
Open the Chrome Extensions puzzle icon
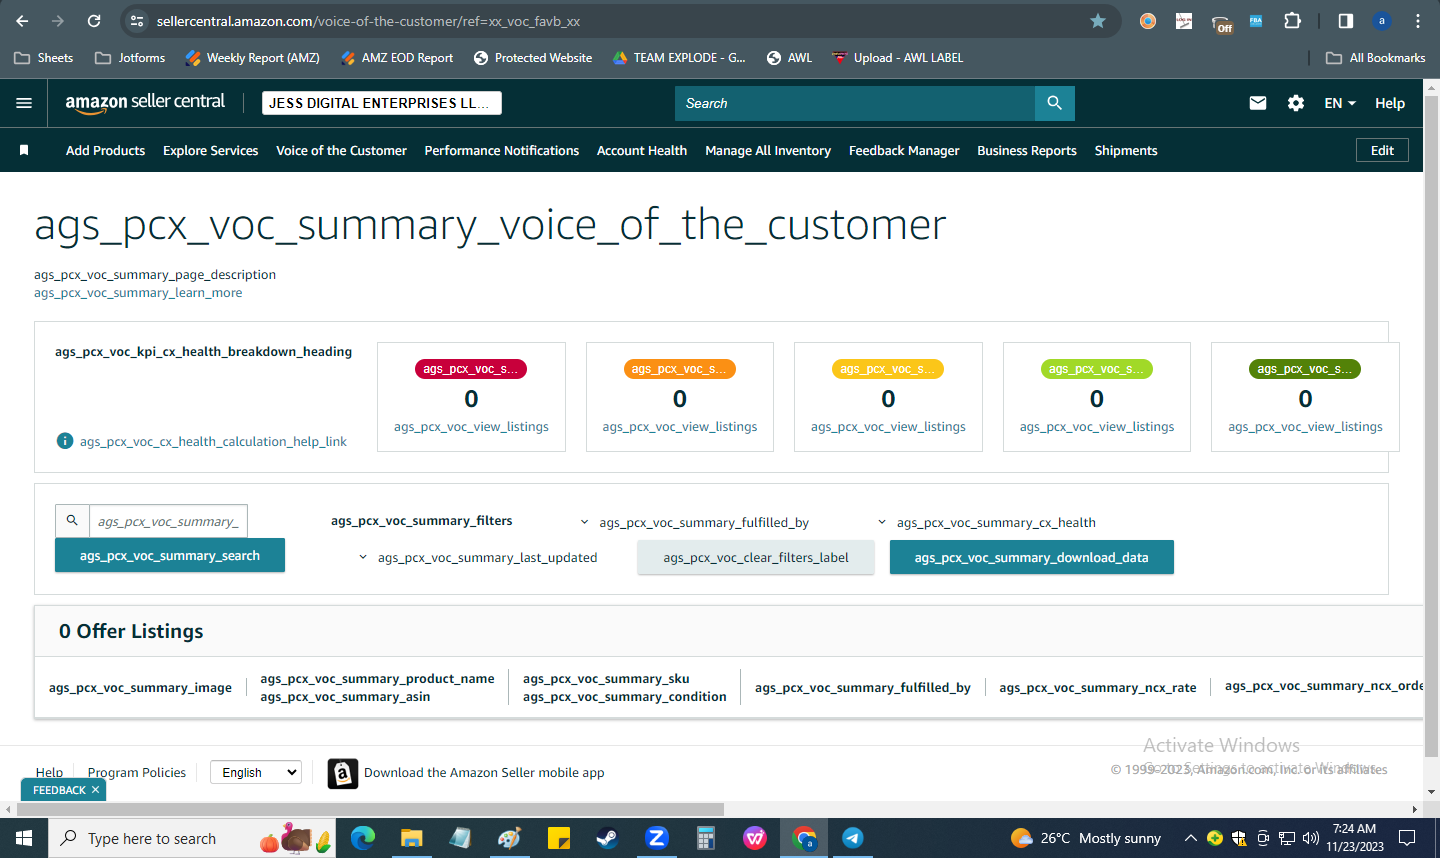[1292, 21]
